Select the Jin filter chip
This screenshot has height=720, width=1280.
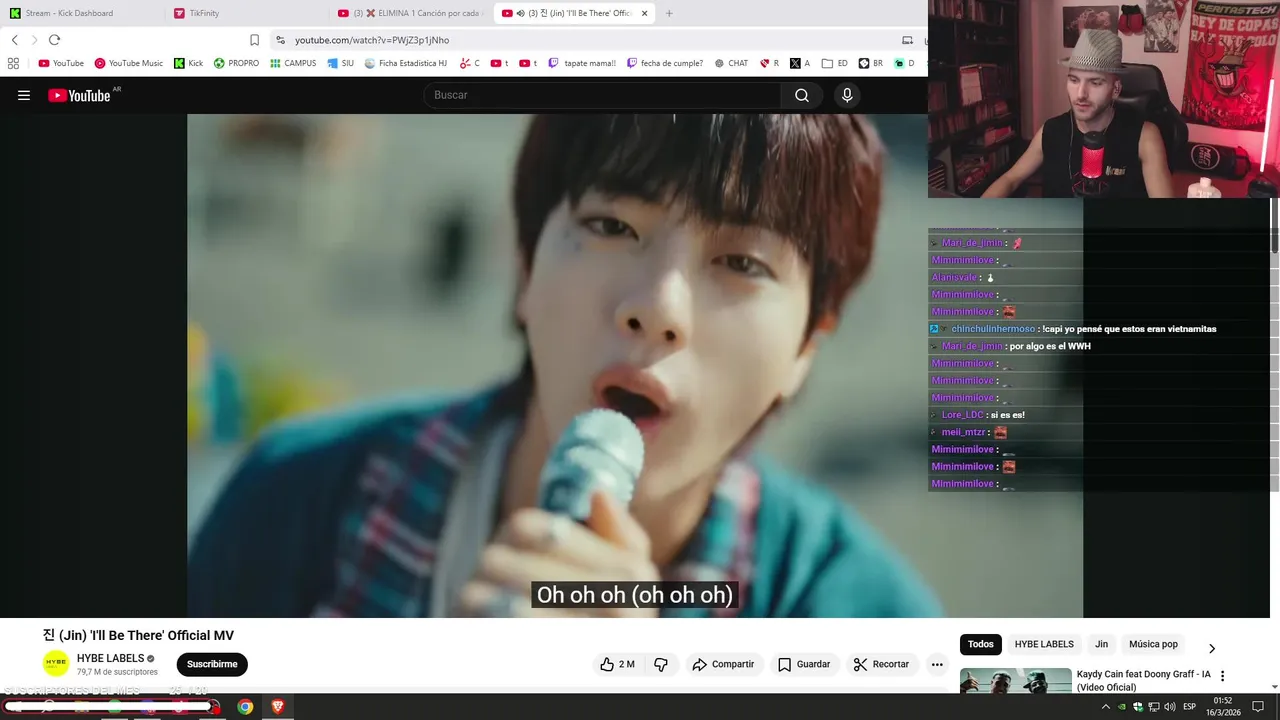(1101, 644)
